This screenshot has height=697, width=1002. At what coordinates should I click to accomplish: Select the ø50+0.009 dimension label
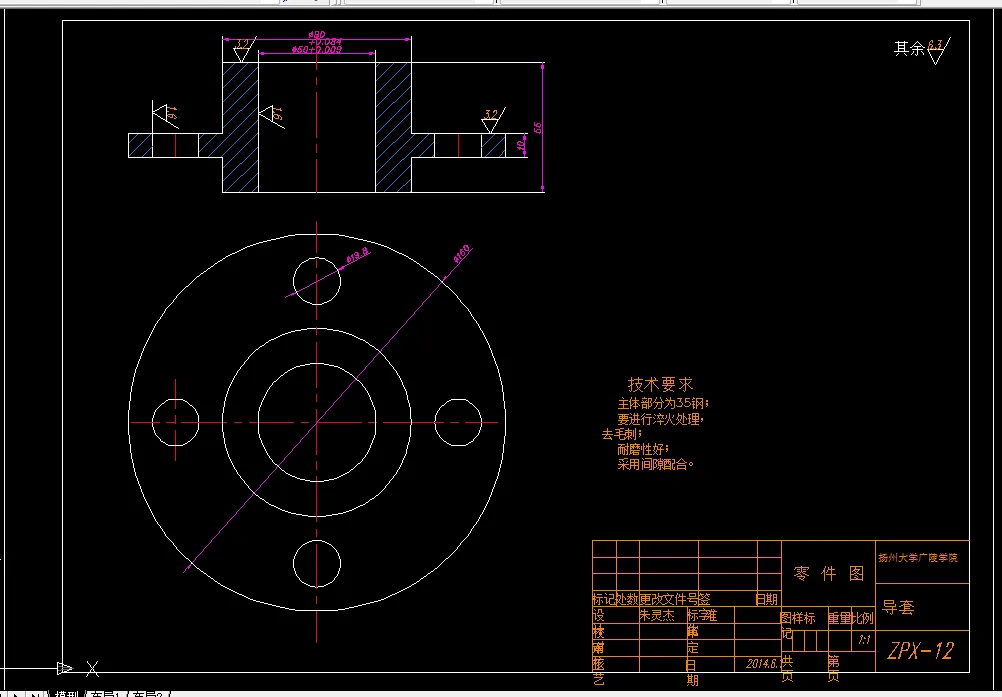(x=316, y=49)
